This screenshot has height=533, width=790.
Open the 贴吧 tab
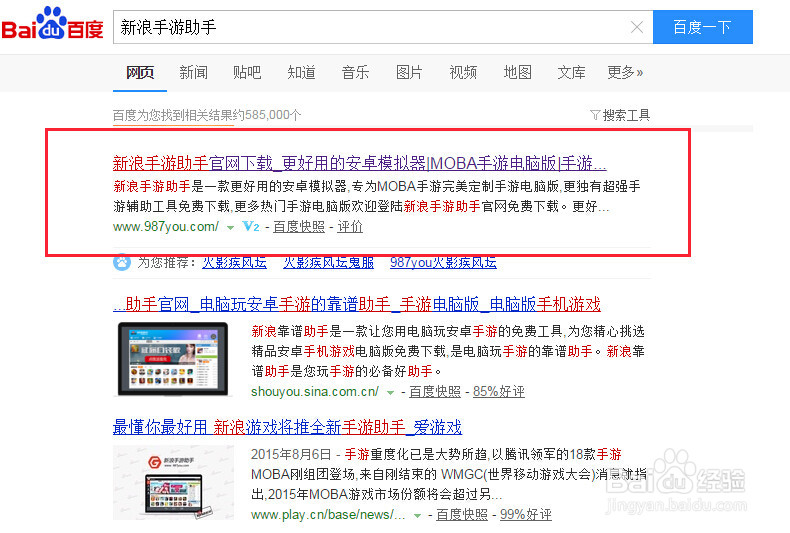(x=247, y=73)
